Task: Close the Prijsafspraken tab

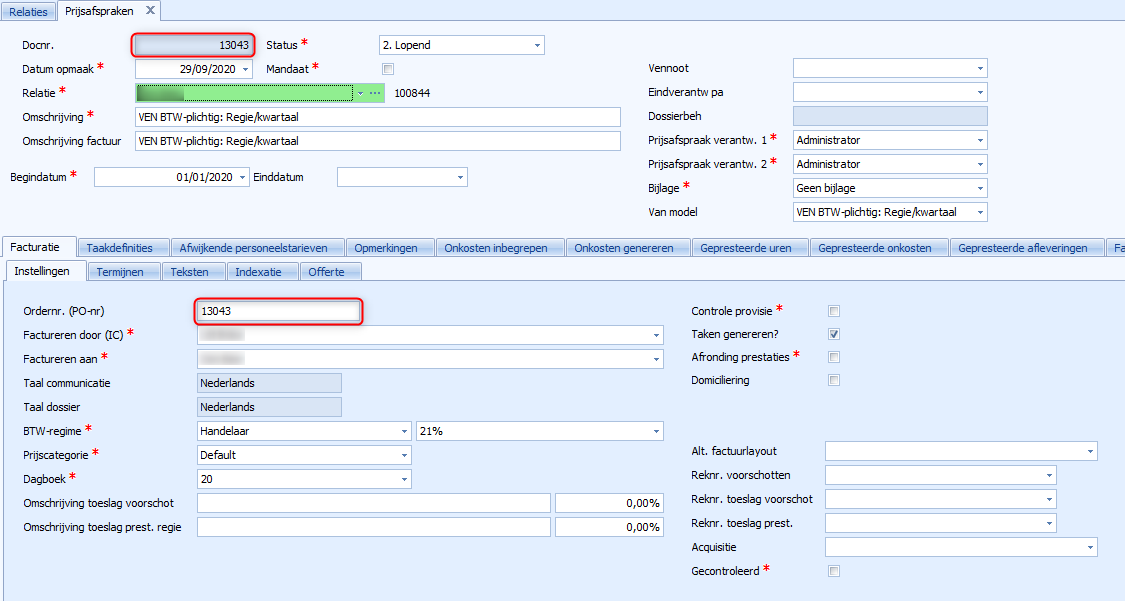Action: (150, 10)
